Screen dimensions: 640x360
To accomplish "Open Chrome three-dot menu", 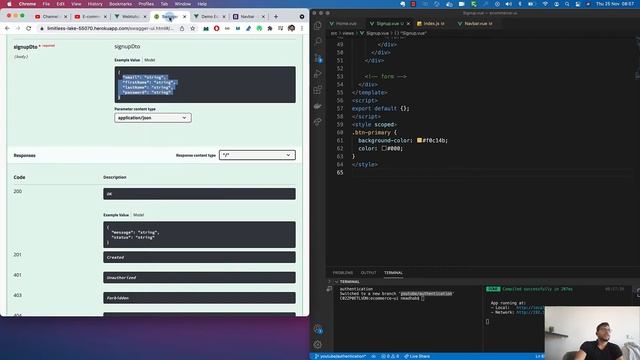I will pyautogui.click(x=302, y=28).
